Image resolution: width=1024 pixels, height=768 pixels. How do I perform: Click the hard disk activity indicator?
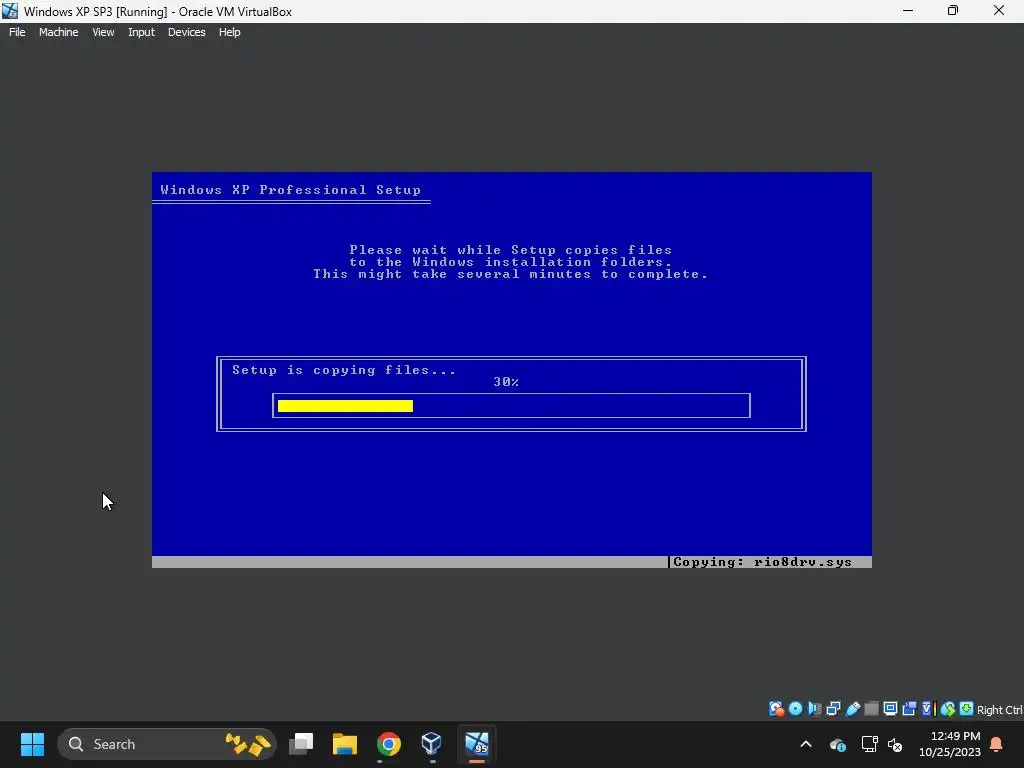(x=776, y=709)
